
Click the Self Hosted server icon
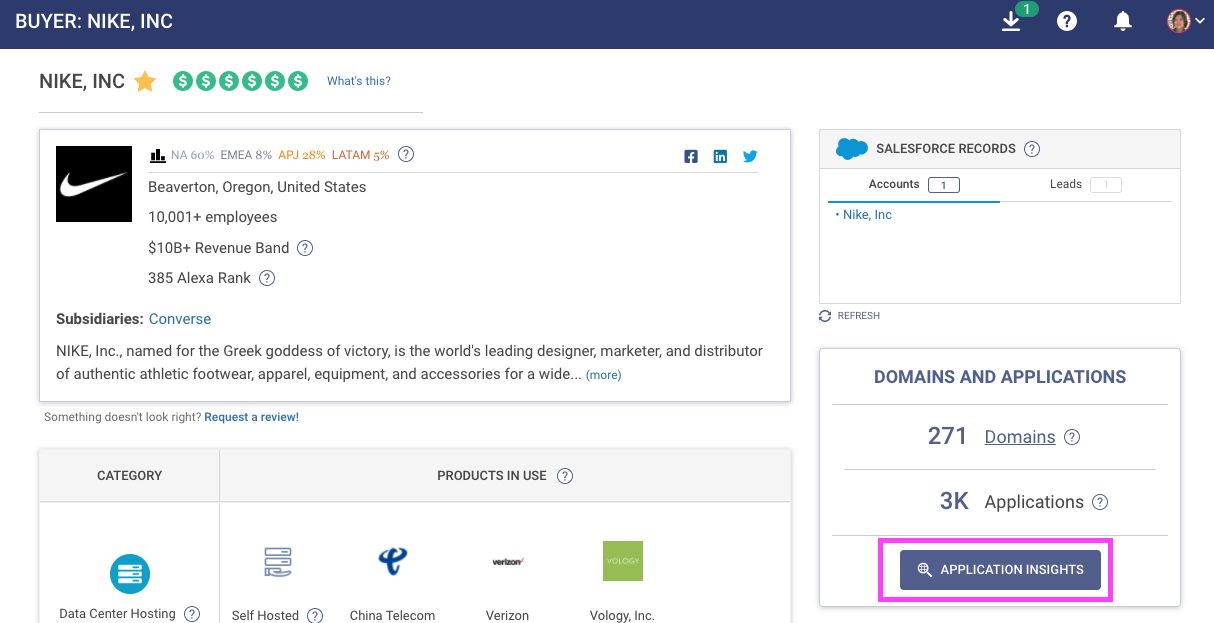point(278,562)
